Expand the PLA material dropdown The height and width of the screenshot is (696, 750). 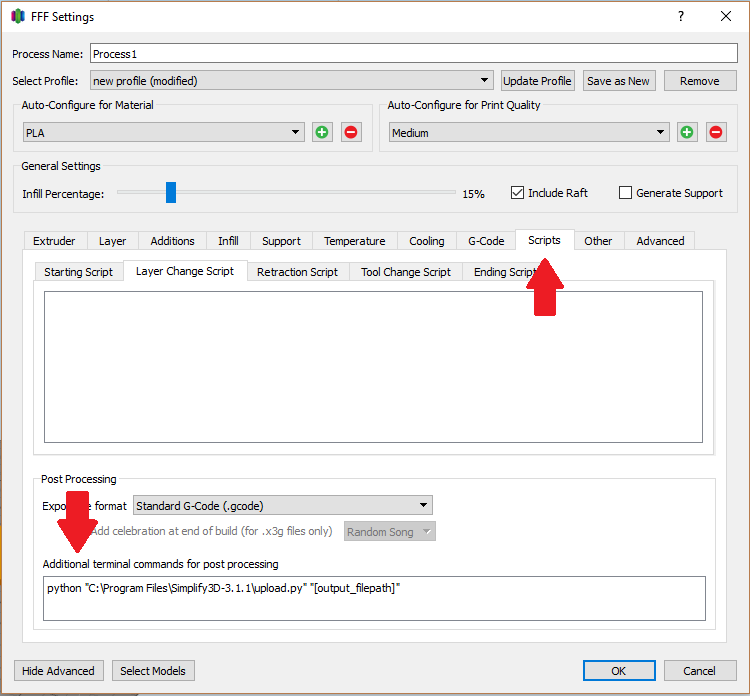(164, 132)
